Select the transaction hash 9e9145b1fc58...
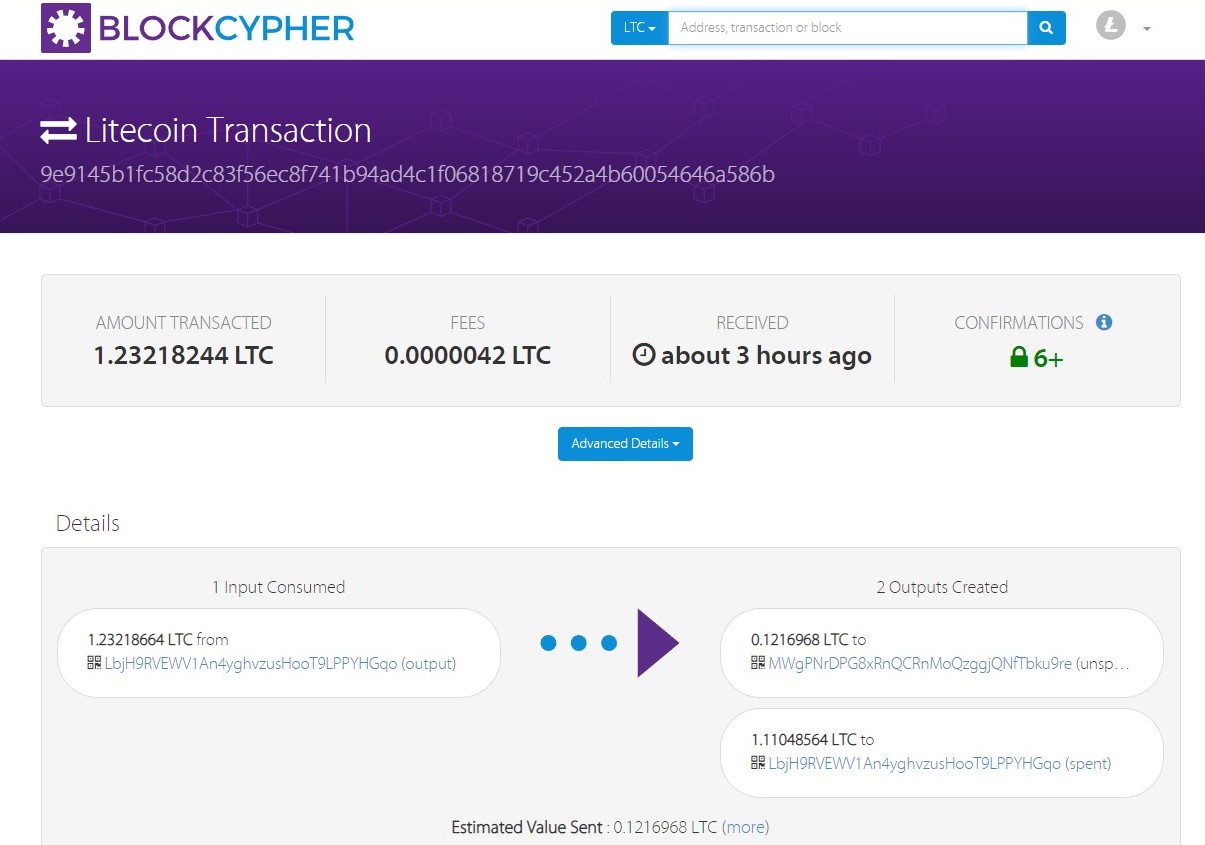The width and height of the screenshot is (1205, 845). (407, 175)
